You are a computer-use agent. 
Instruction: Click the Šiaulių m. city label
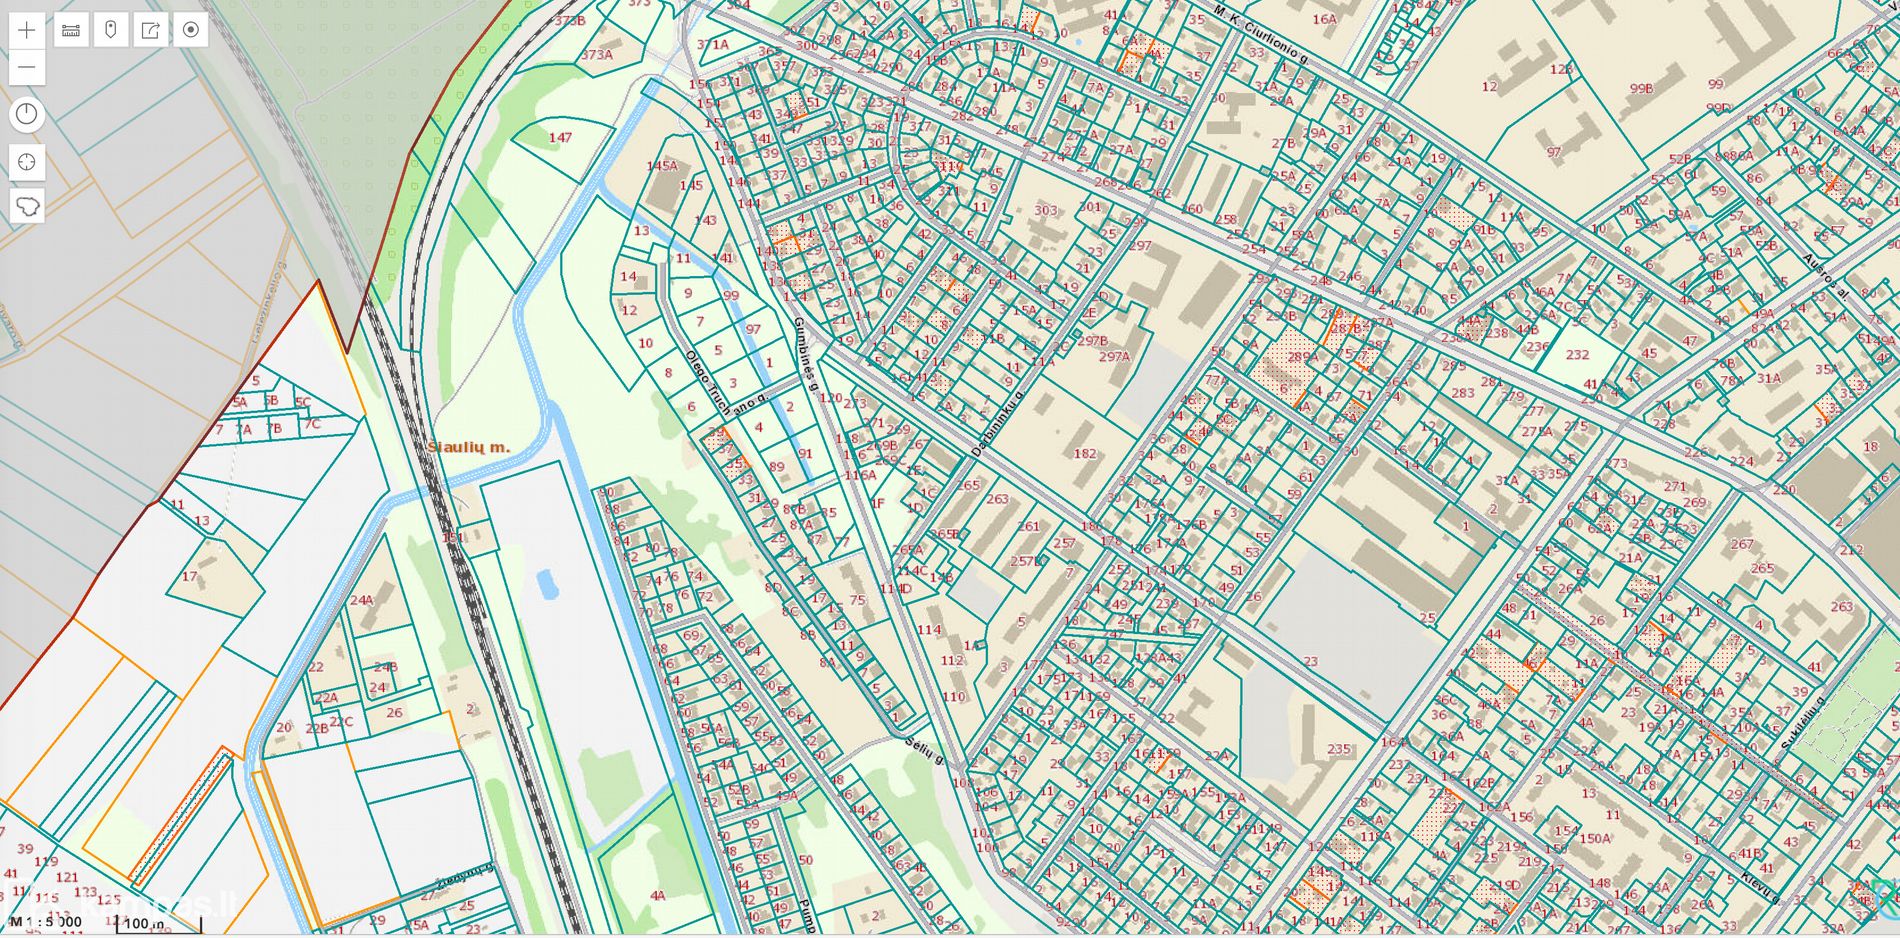468,447
